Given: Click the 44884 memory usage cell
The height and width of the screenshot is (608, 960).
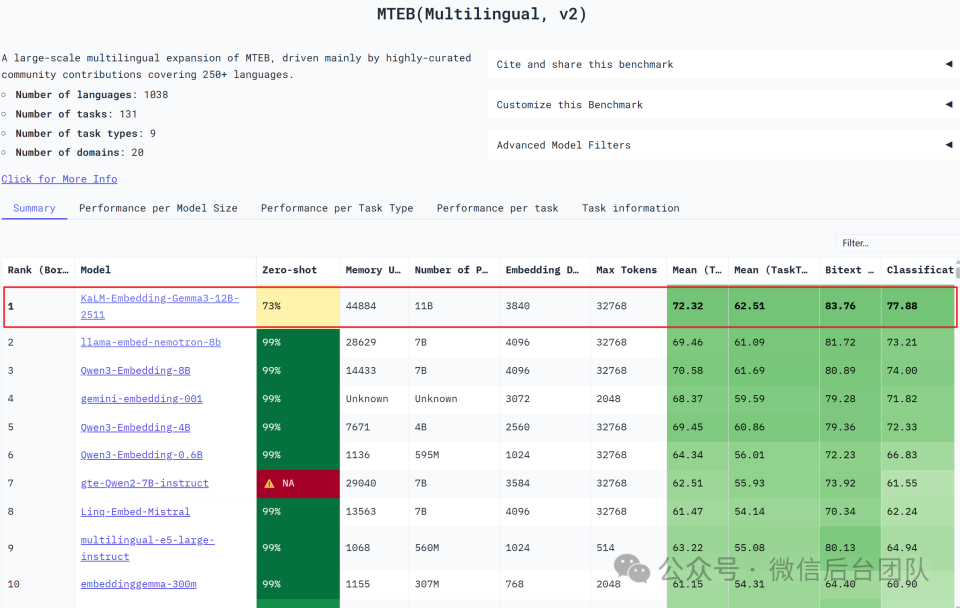Looking at the screenshot, I should coord(374,306).
